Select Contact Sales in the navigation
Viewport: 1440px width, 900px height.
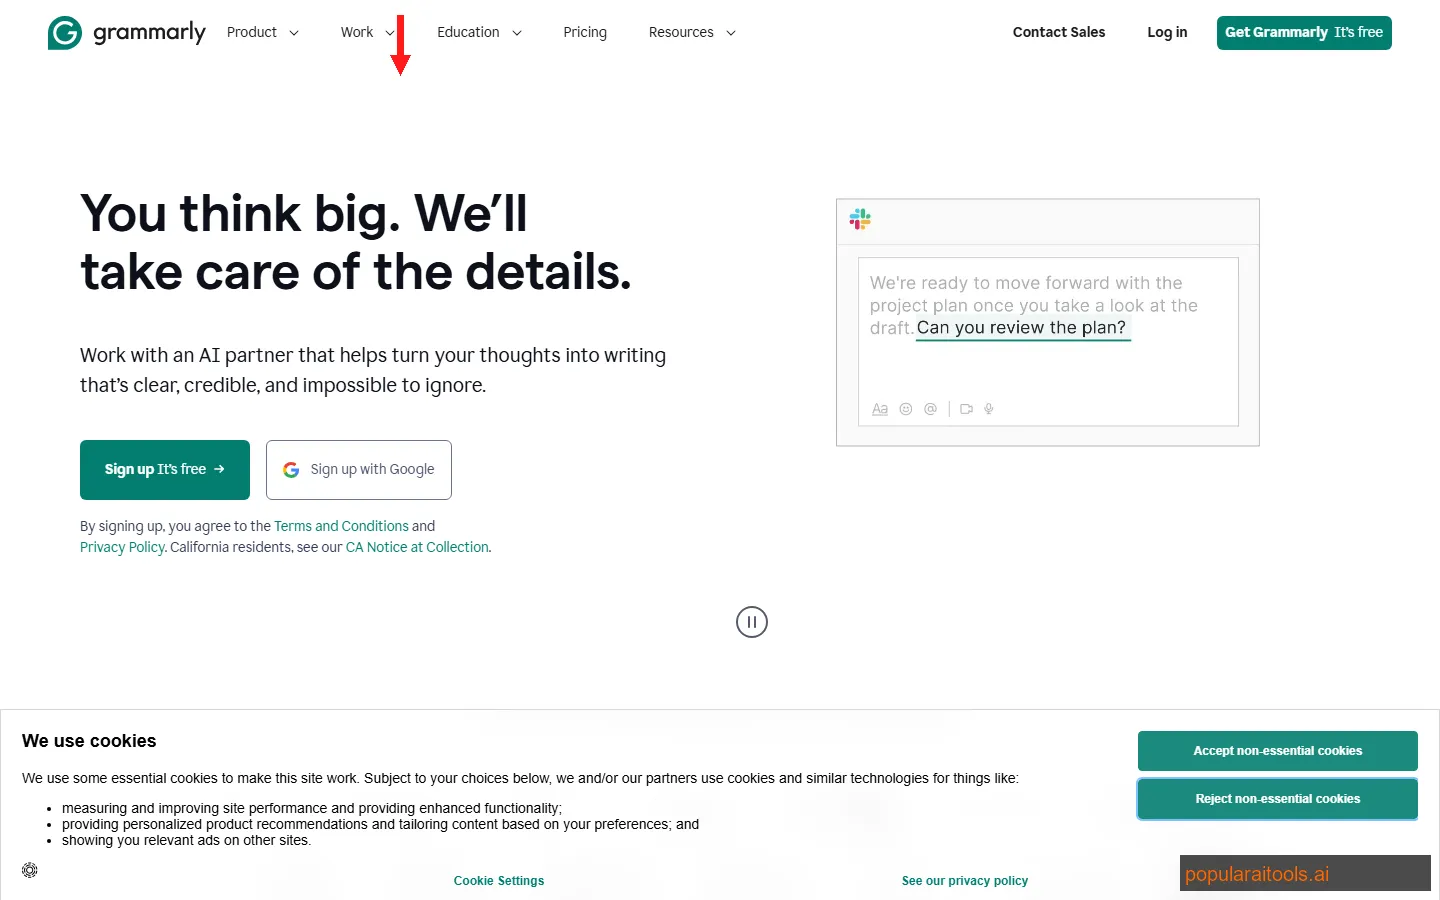tap(1058, 32)
